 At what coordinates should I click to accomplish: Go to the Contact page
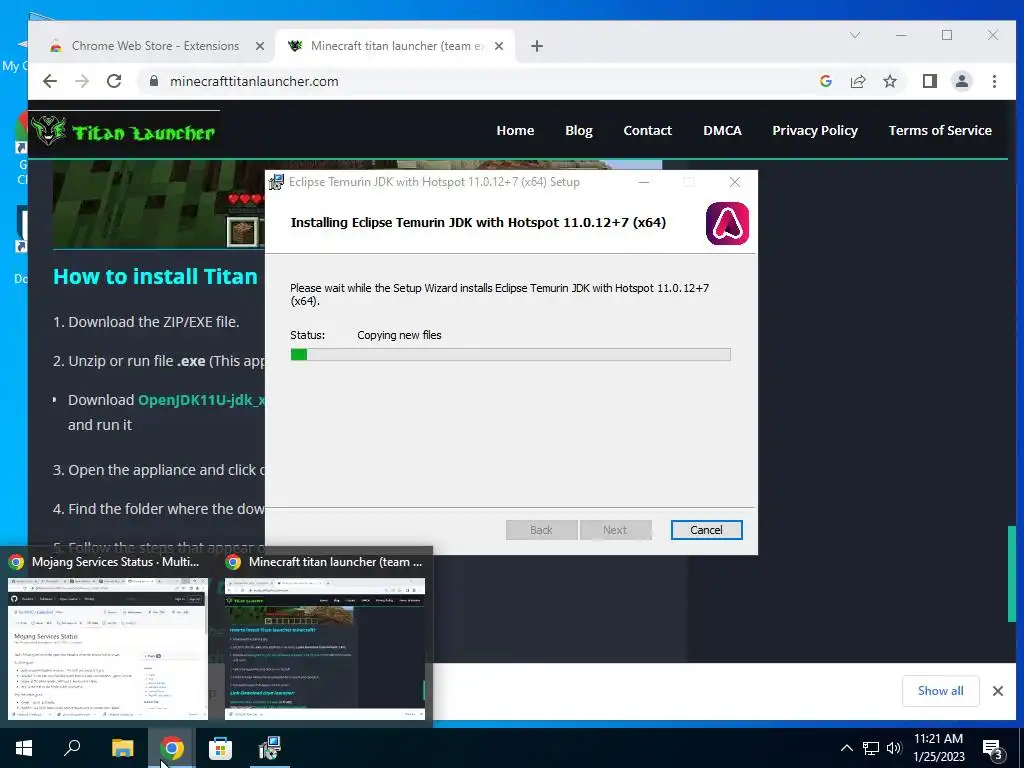647,131
